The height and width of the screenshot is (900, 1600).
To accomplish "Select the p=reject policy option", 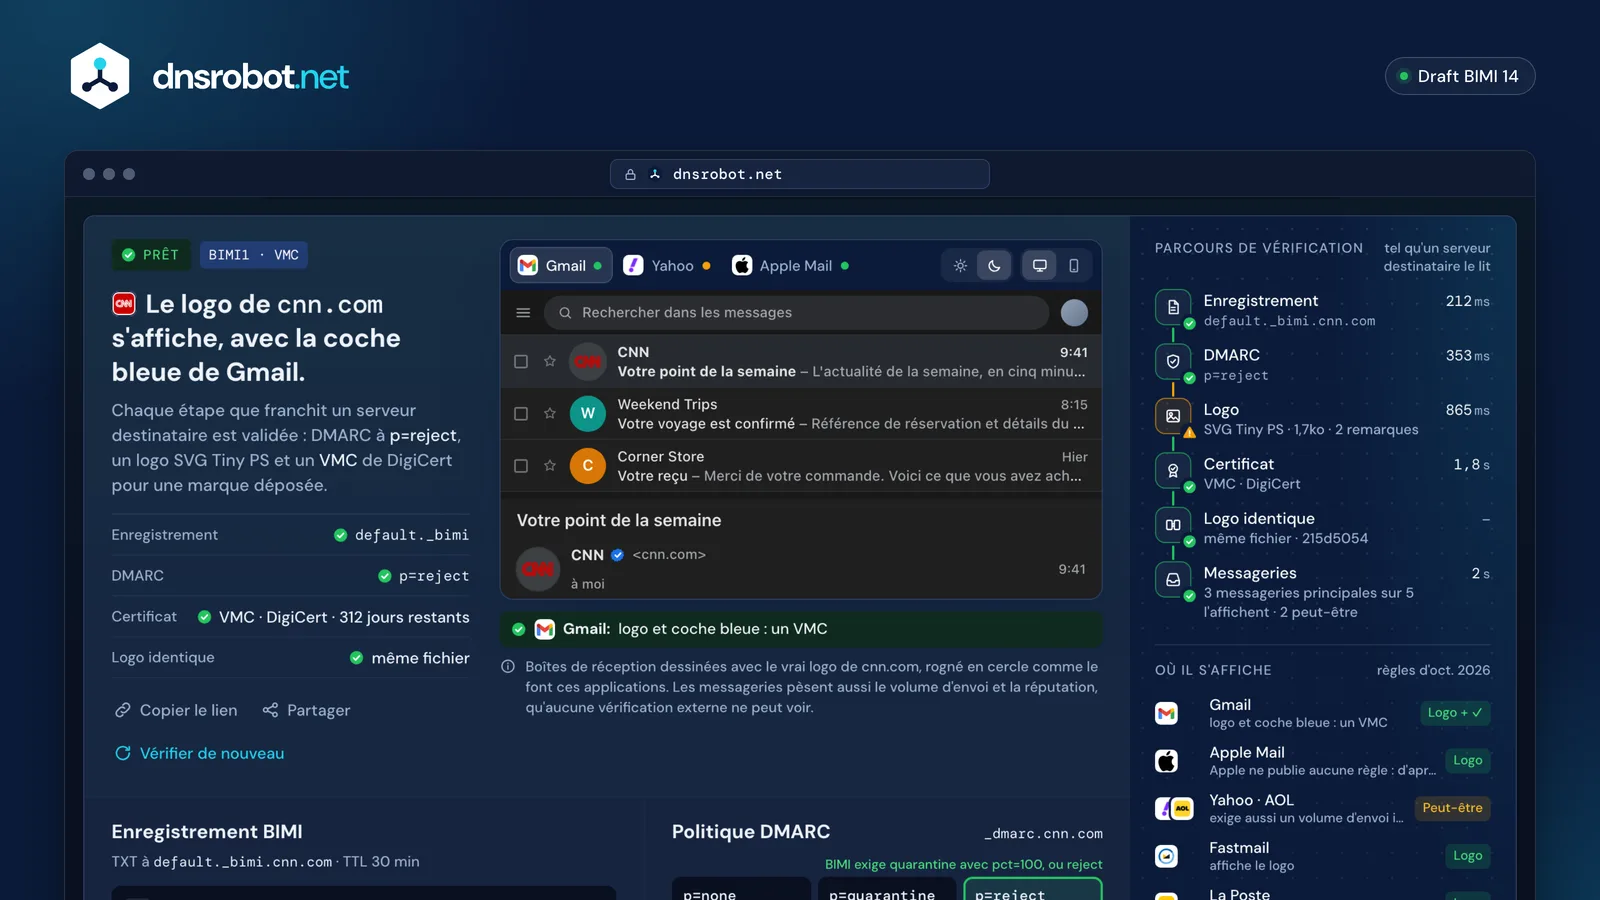I will tap(1033, 889).
